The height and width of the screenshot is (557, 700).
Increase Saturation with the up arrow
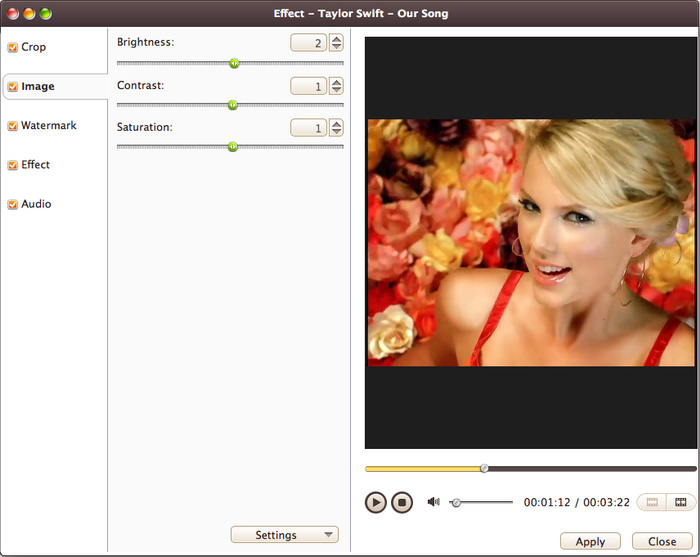[336, 124]
